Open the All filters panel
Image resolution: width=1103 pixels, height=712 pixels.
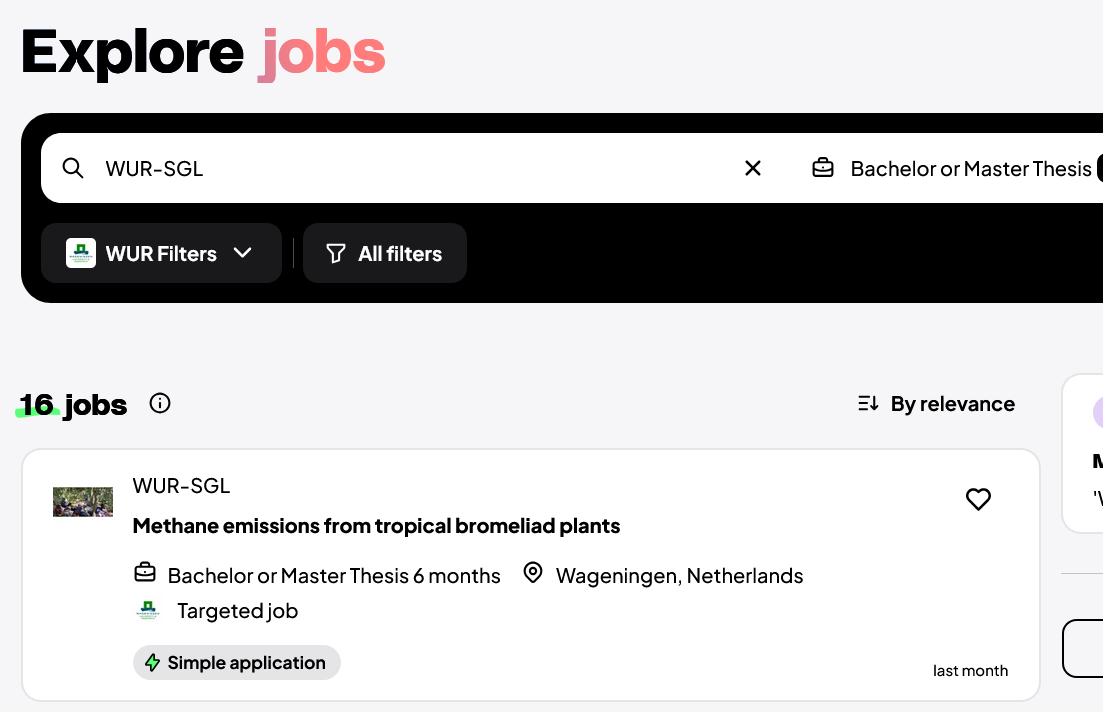pyautogui.click(x=385, y=254)
